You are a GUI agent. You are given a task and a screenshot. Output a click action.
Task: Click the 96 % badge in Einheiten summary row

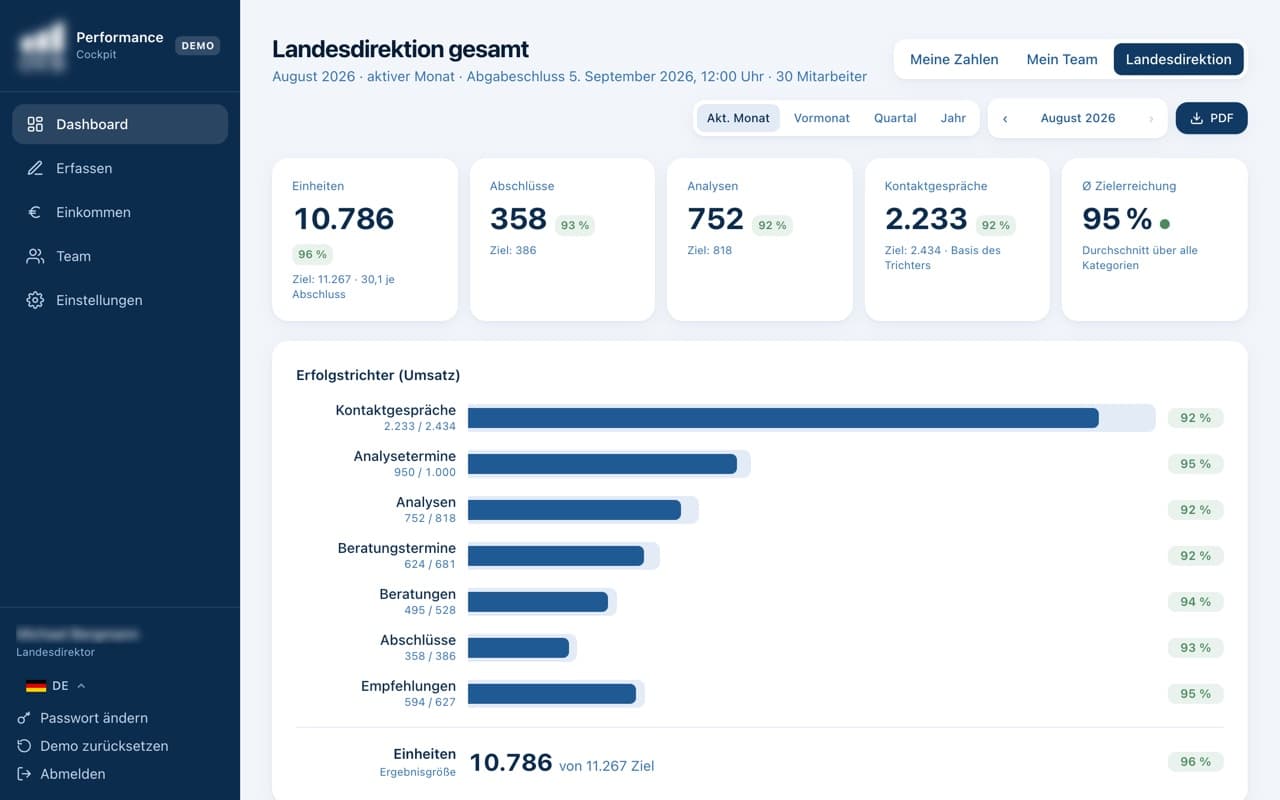(1195, 762)
